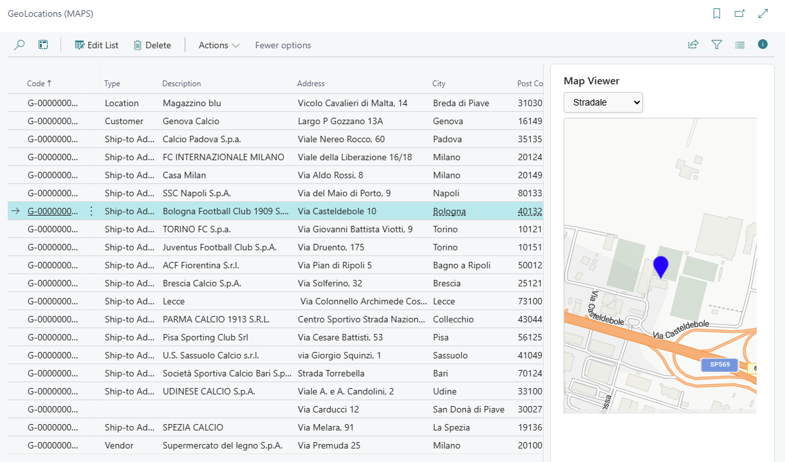Open the Stradale map type dropdown
Viewport: 785px width, 462px height.
(x=603, y=102)
